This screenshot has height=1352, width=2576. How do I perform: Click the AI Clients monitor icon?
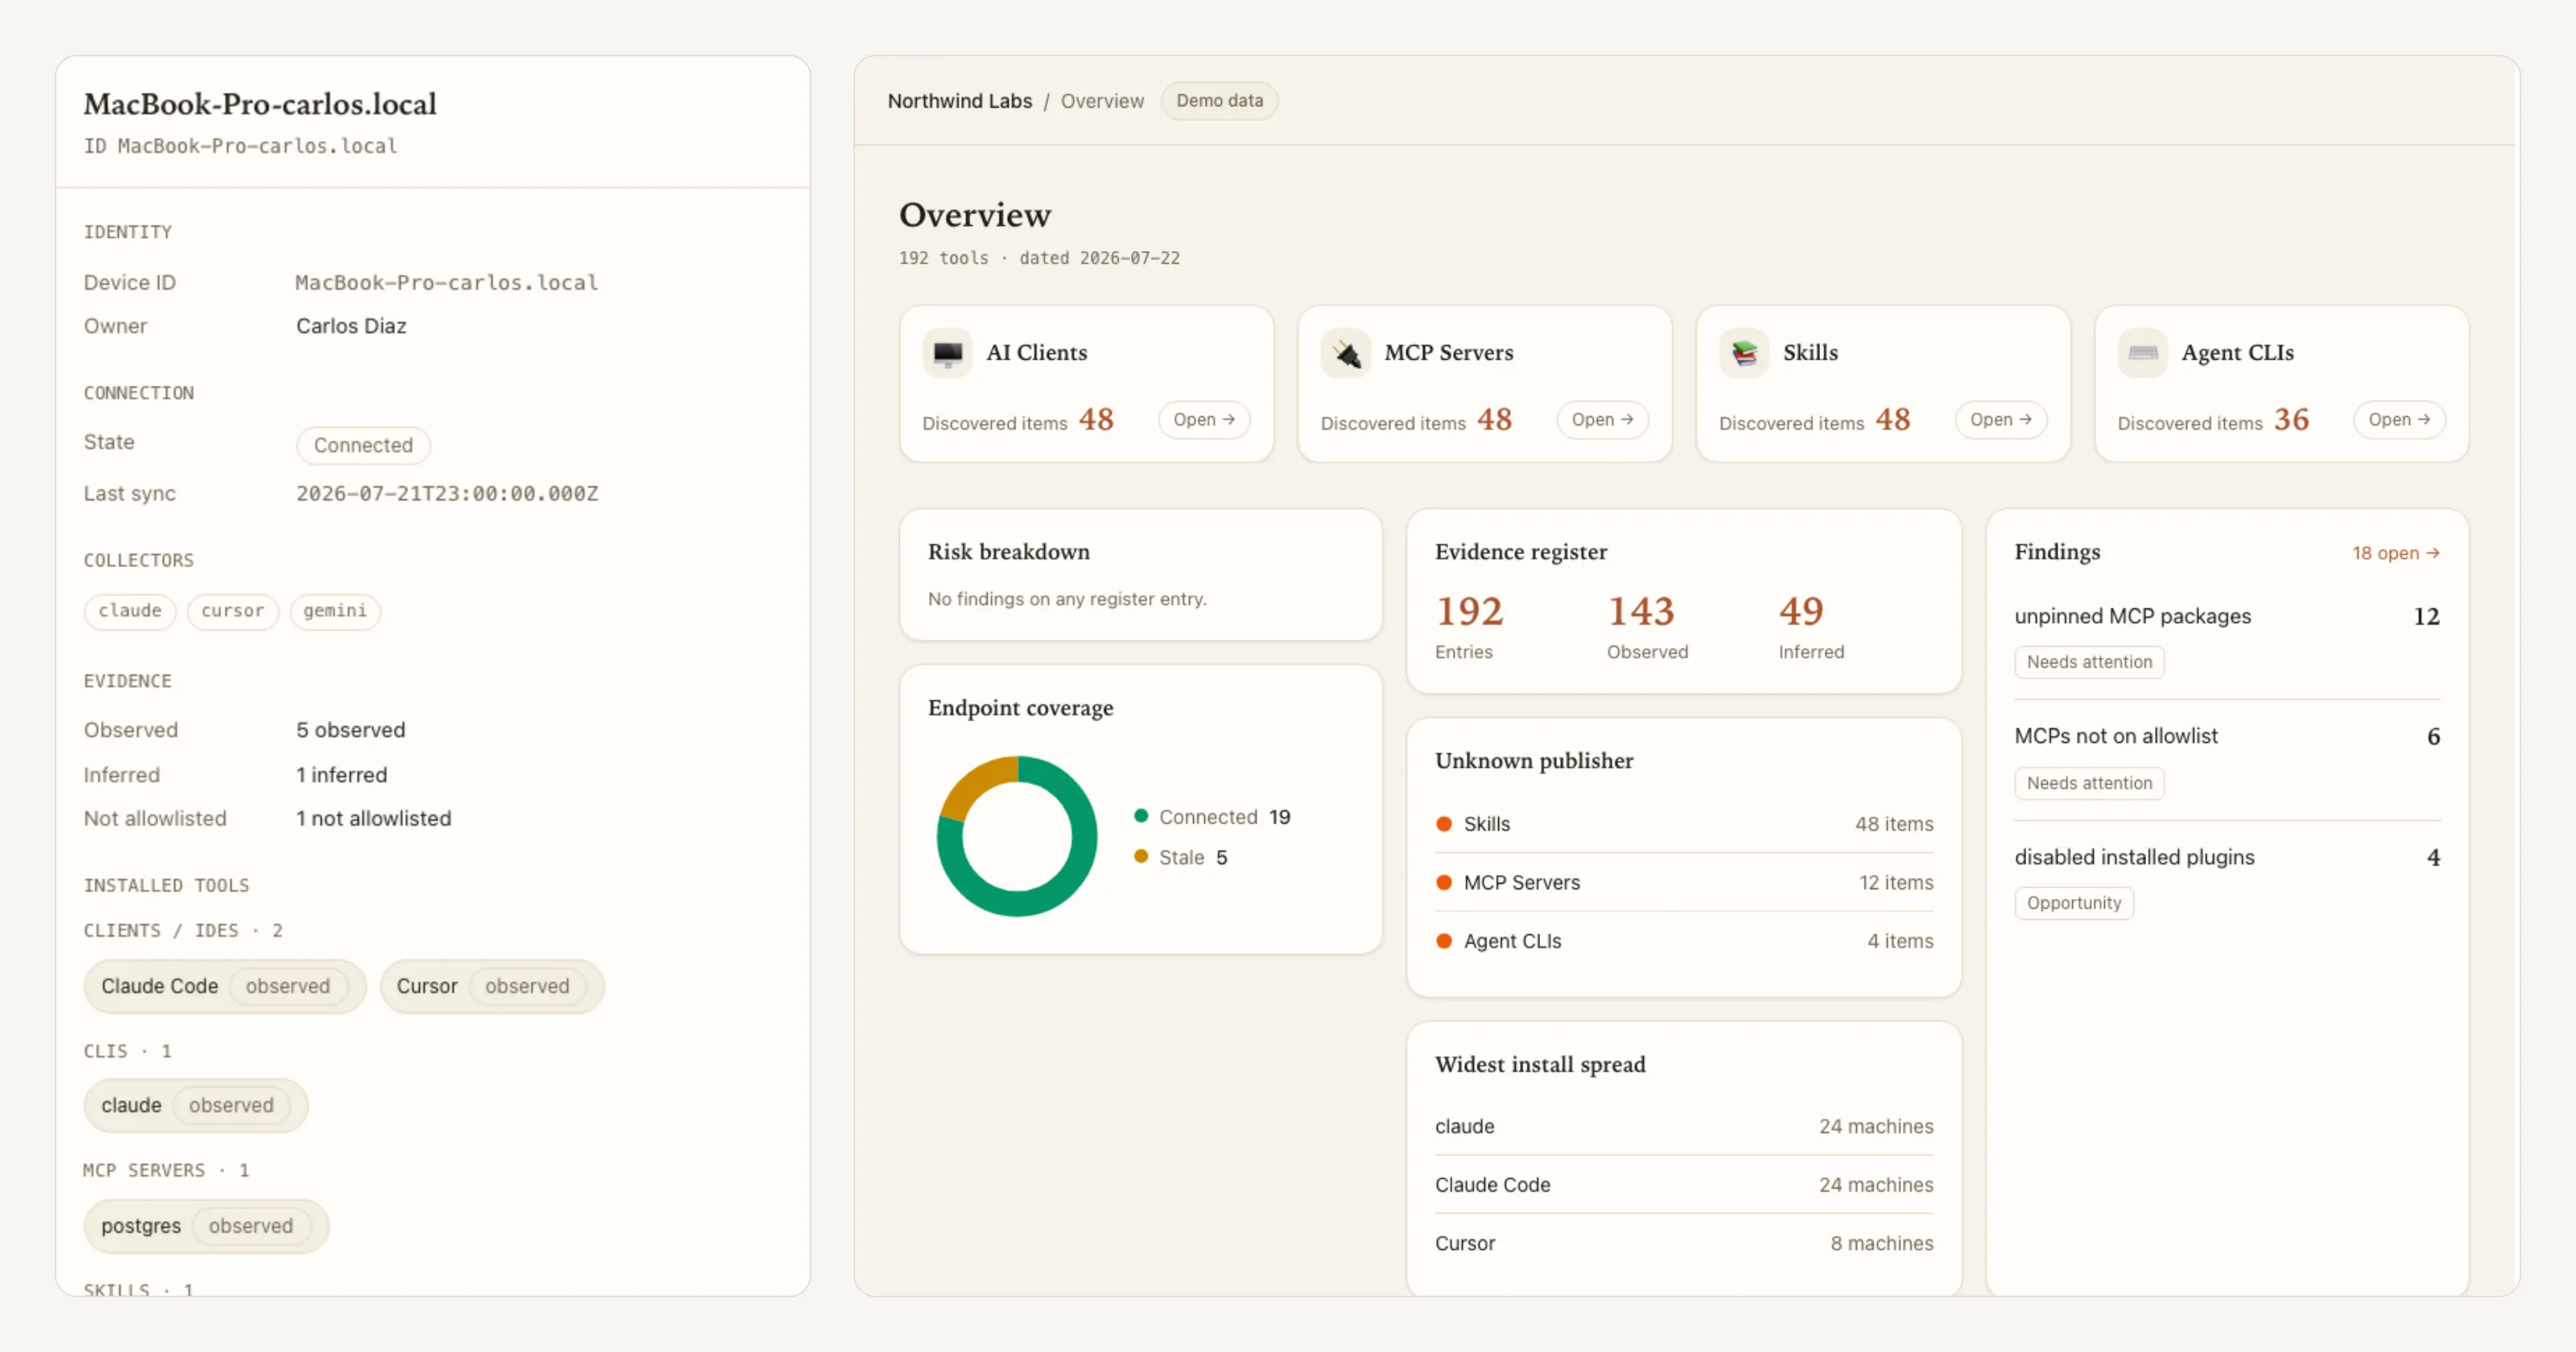[947, 353]
